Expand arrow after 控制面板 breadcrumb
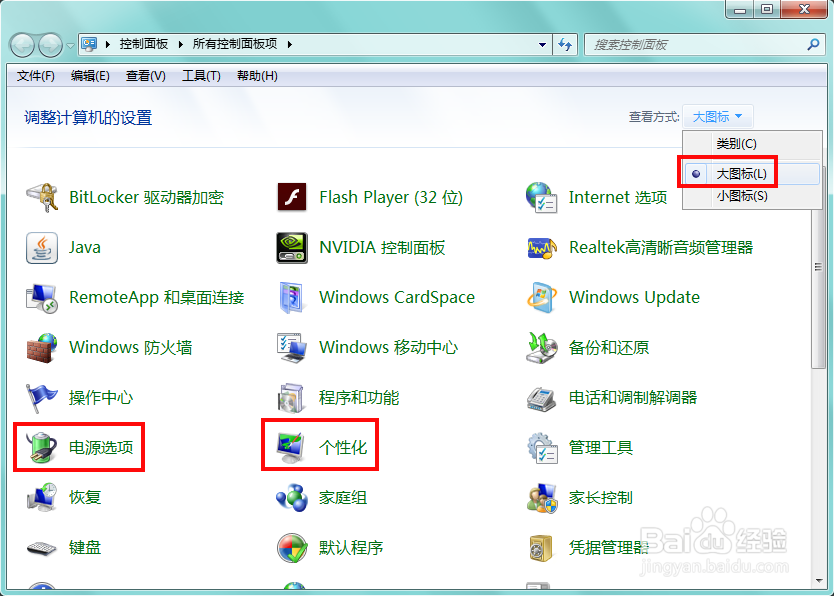This screenshot has width=834, height=596. 181,44
